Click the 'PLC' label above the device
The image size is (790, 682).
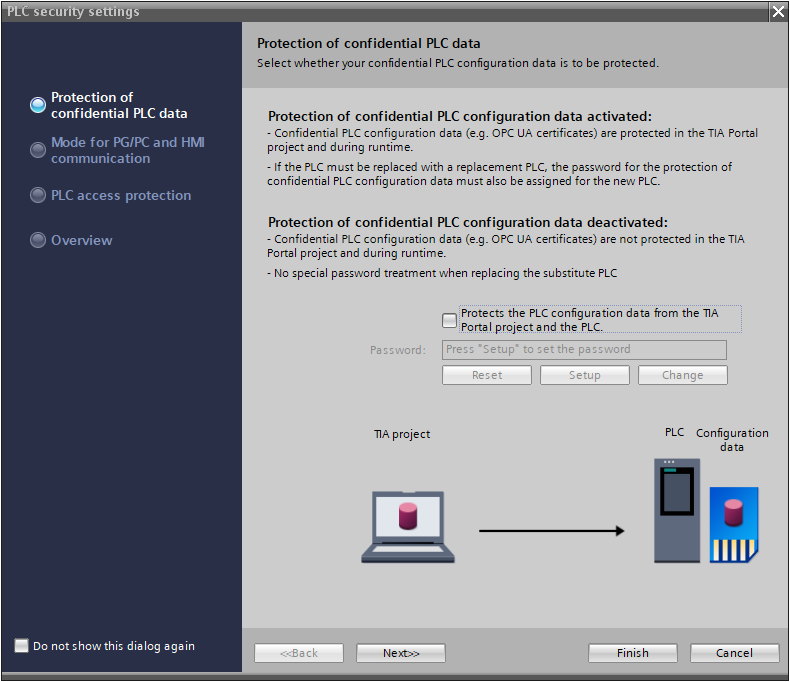tap(674, 432)
